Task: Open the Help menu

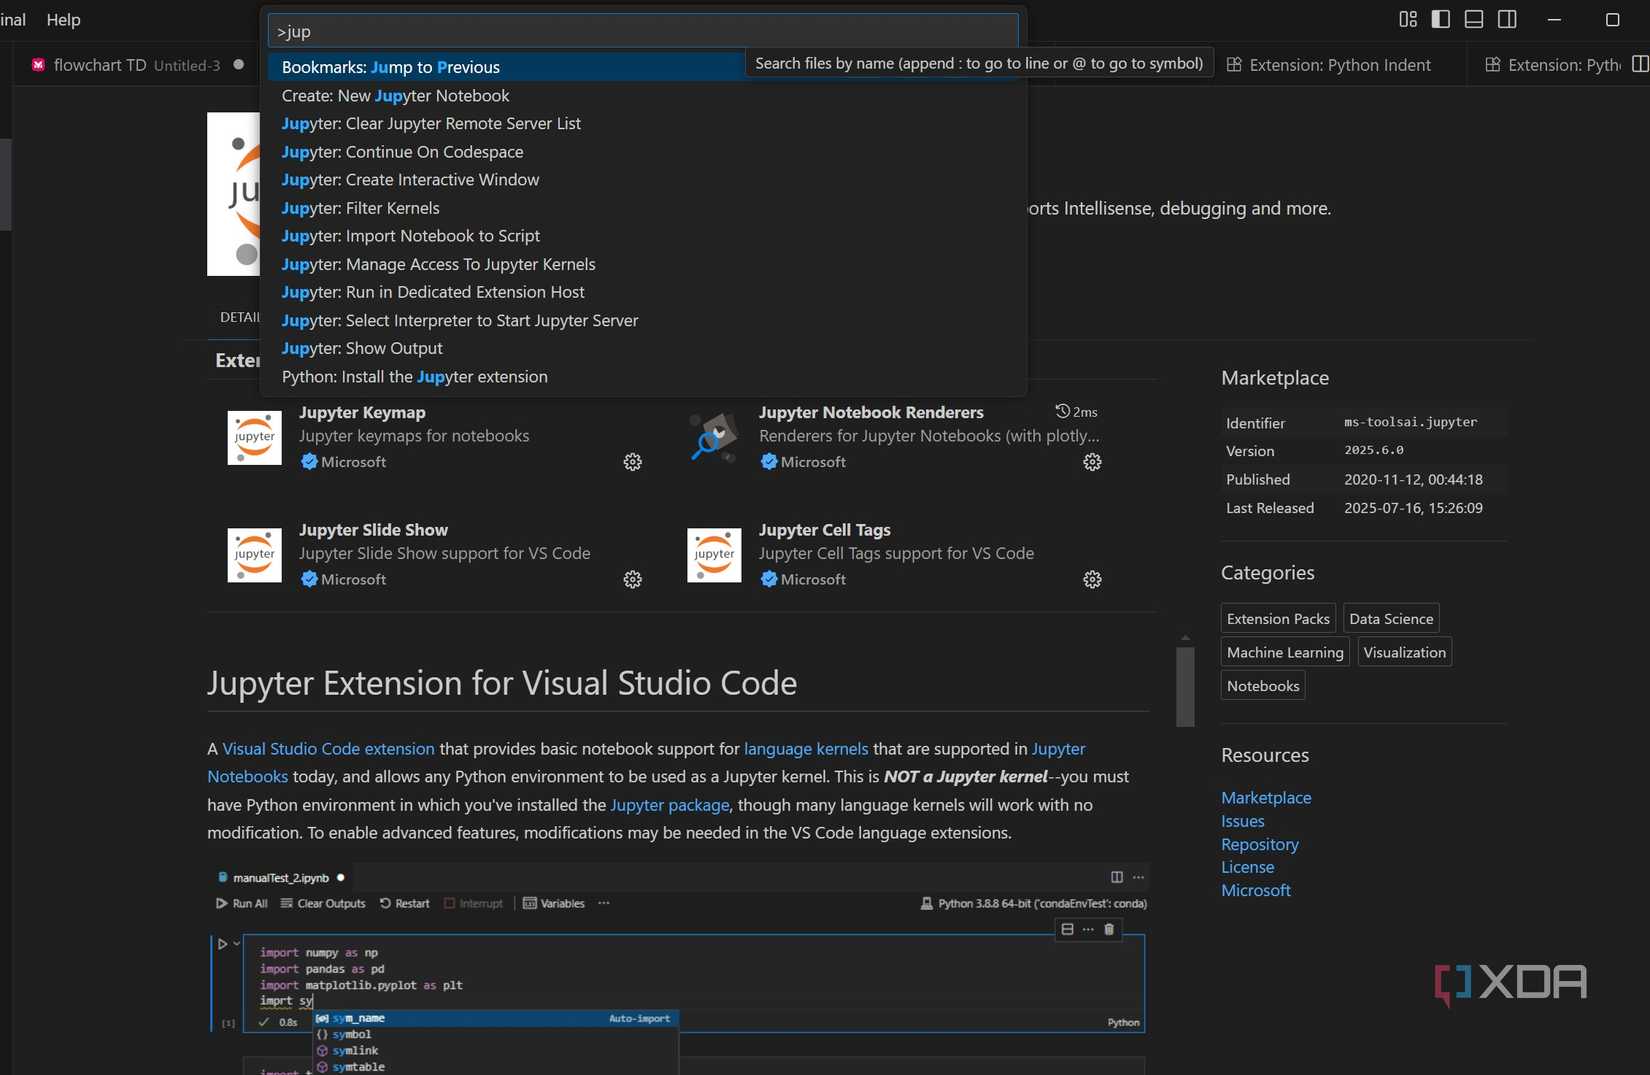Action: pyautogui.click(x=63, y=19)
